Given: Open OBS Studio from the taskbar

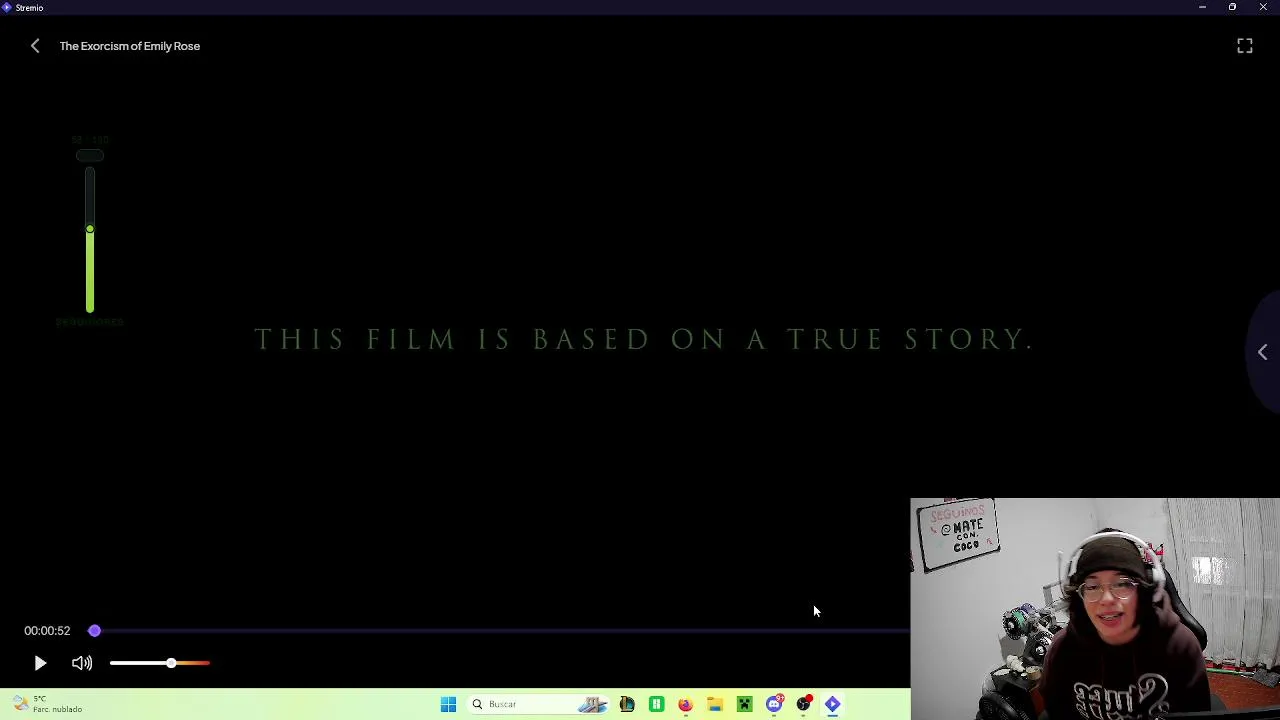Looking at the screenshot, I should click(x=803, y=704).
